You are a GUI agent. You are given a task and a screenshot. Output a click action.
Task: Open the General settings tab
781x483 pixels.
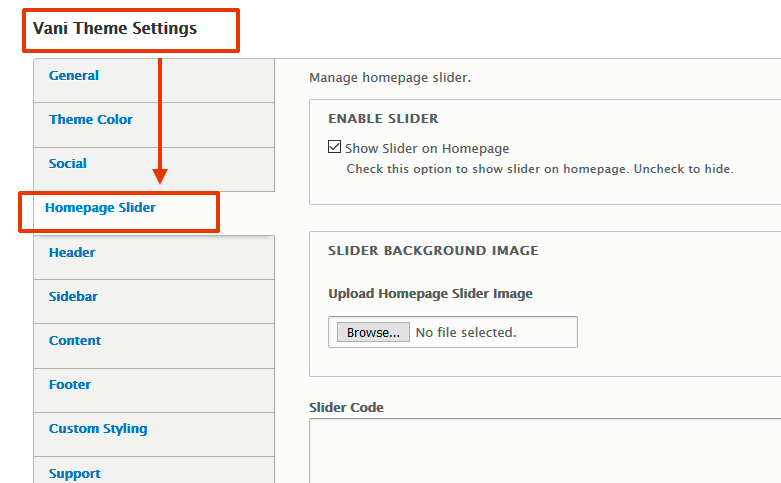pyautogui.click(x=74, y=76)
